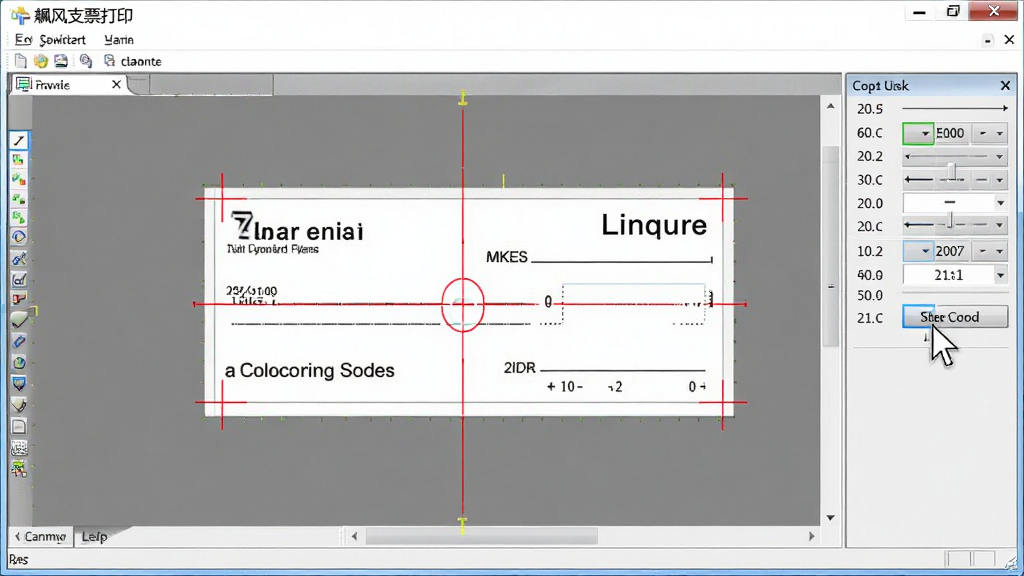
Task: Expand the dropdown arrow in the 20.2 row
Action: point(999,157)
